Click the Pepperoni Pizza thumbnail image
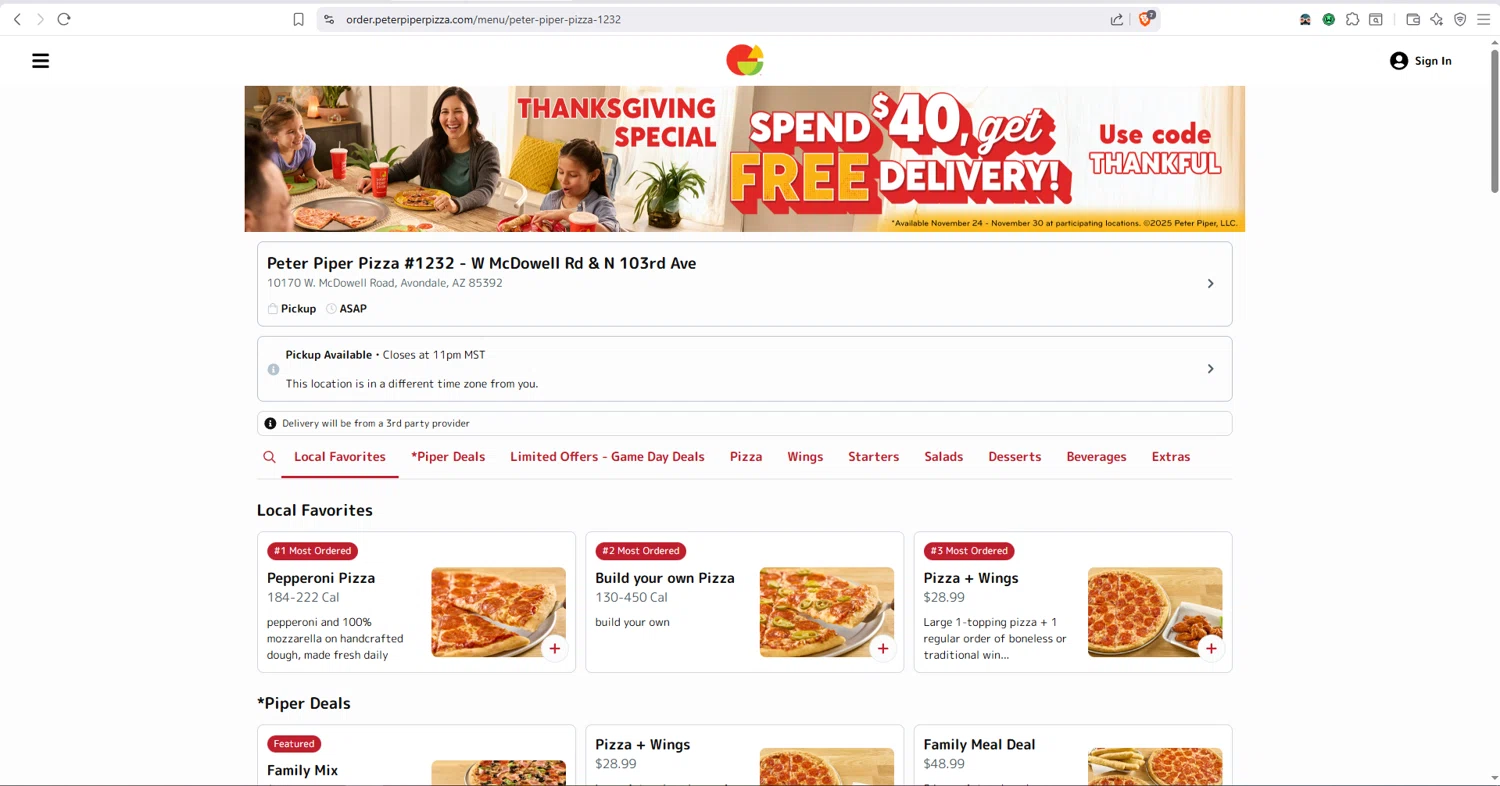Screen dimensions: 1500x786 tap(498, 612)
